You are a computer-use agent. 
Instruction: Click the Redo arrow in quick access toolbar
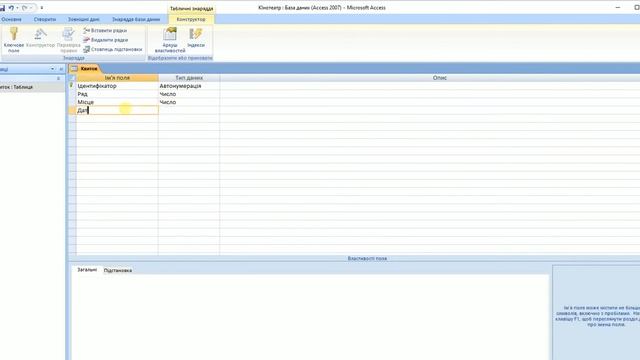(x=25, y=8)
